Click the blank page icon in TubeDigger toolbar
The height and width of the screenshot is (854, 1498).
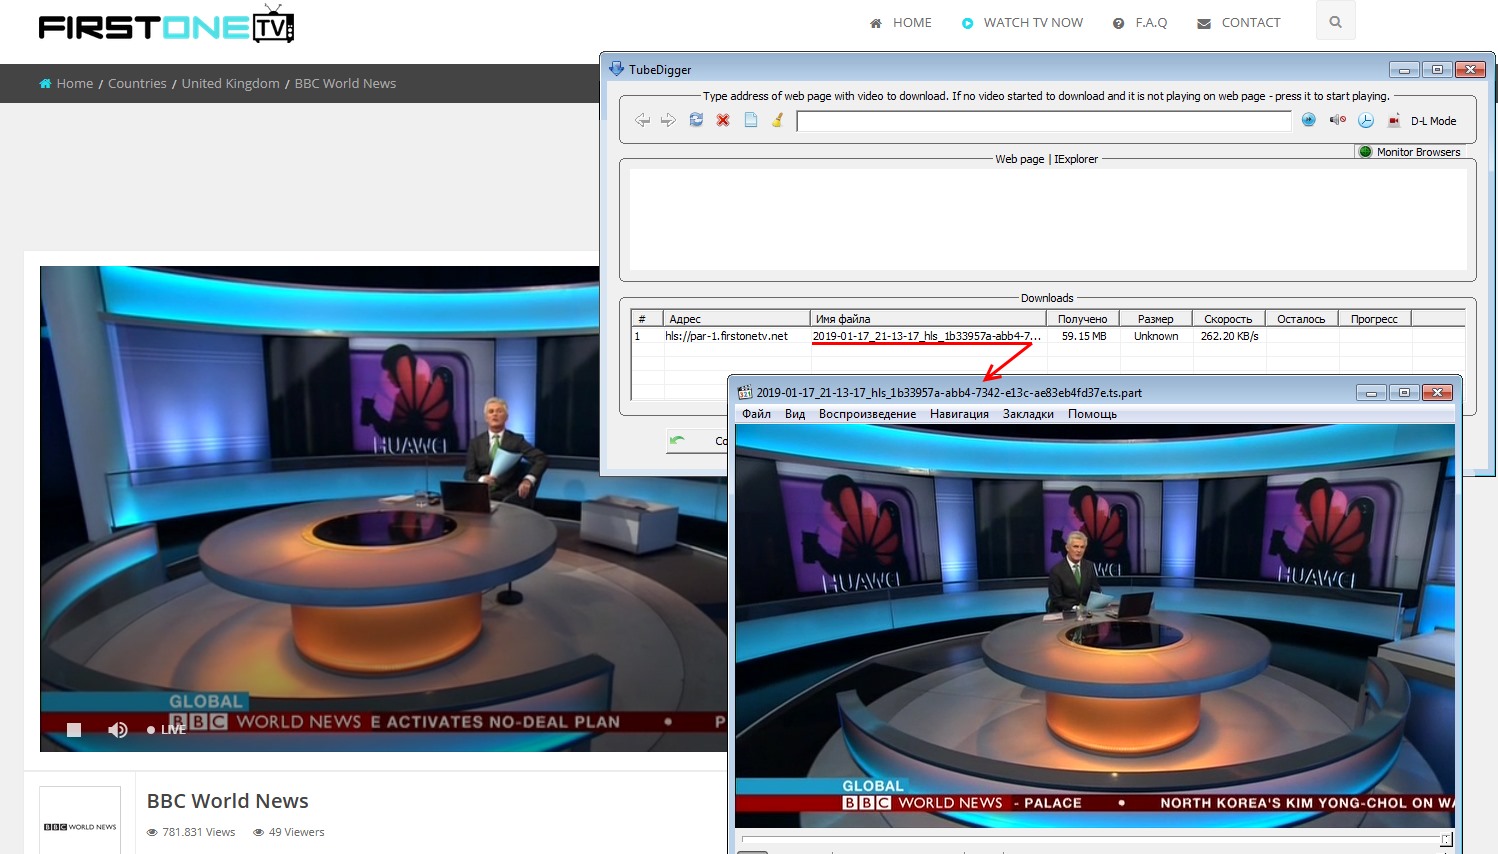click(x=751, y=120)
